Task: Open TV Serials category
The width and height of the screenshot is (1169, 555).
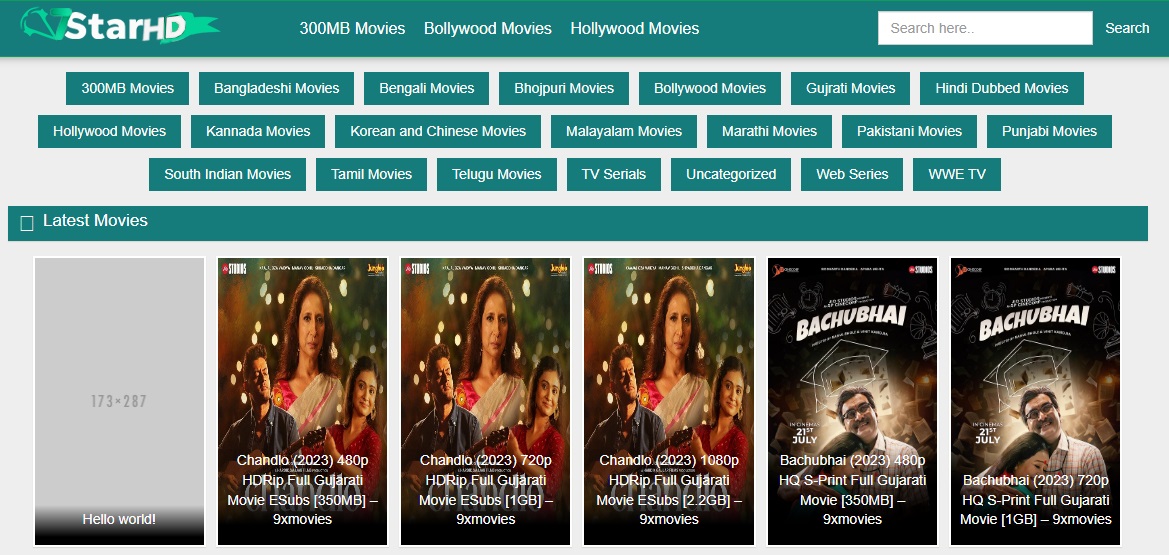Action: 614,175
